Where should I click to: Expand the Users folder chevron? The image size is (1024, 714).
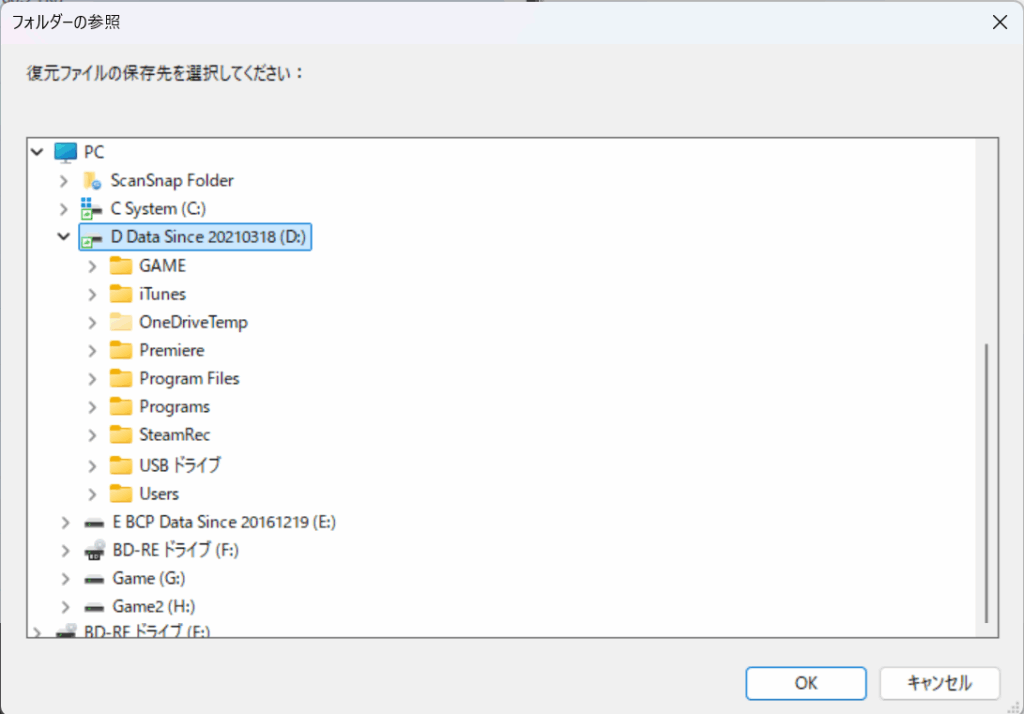(93, 494)
